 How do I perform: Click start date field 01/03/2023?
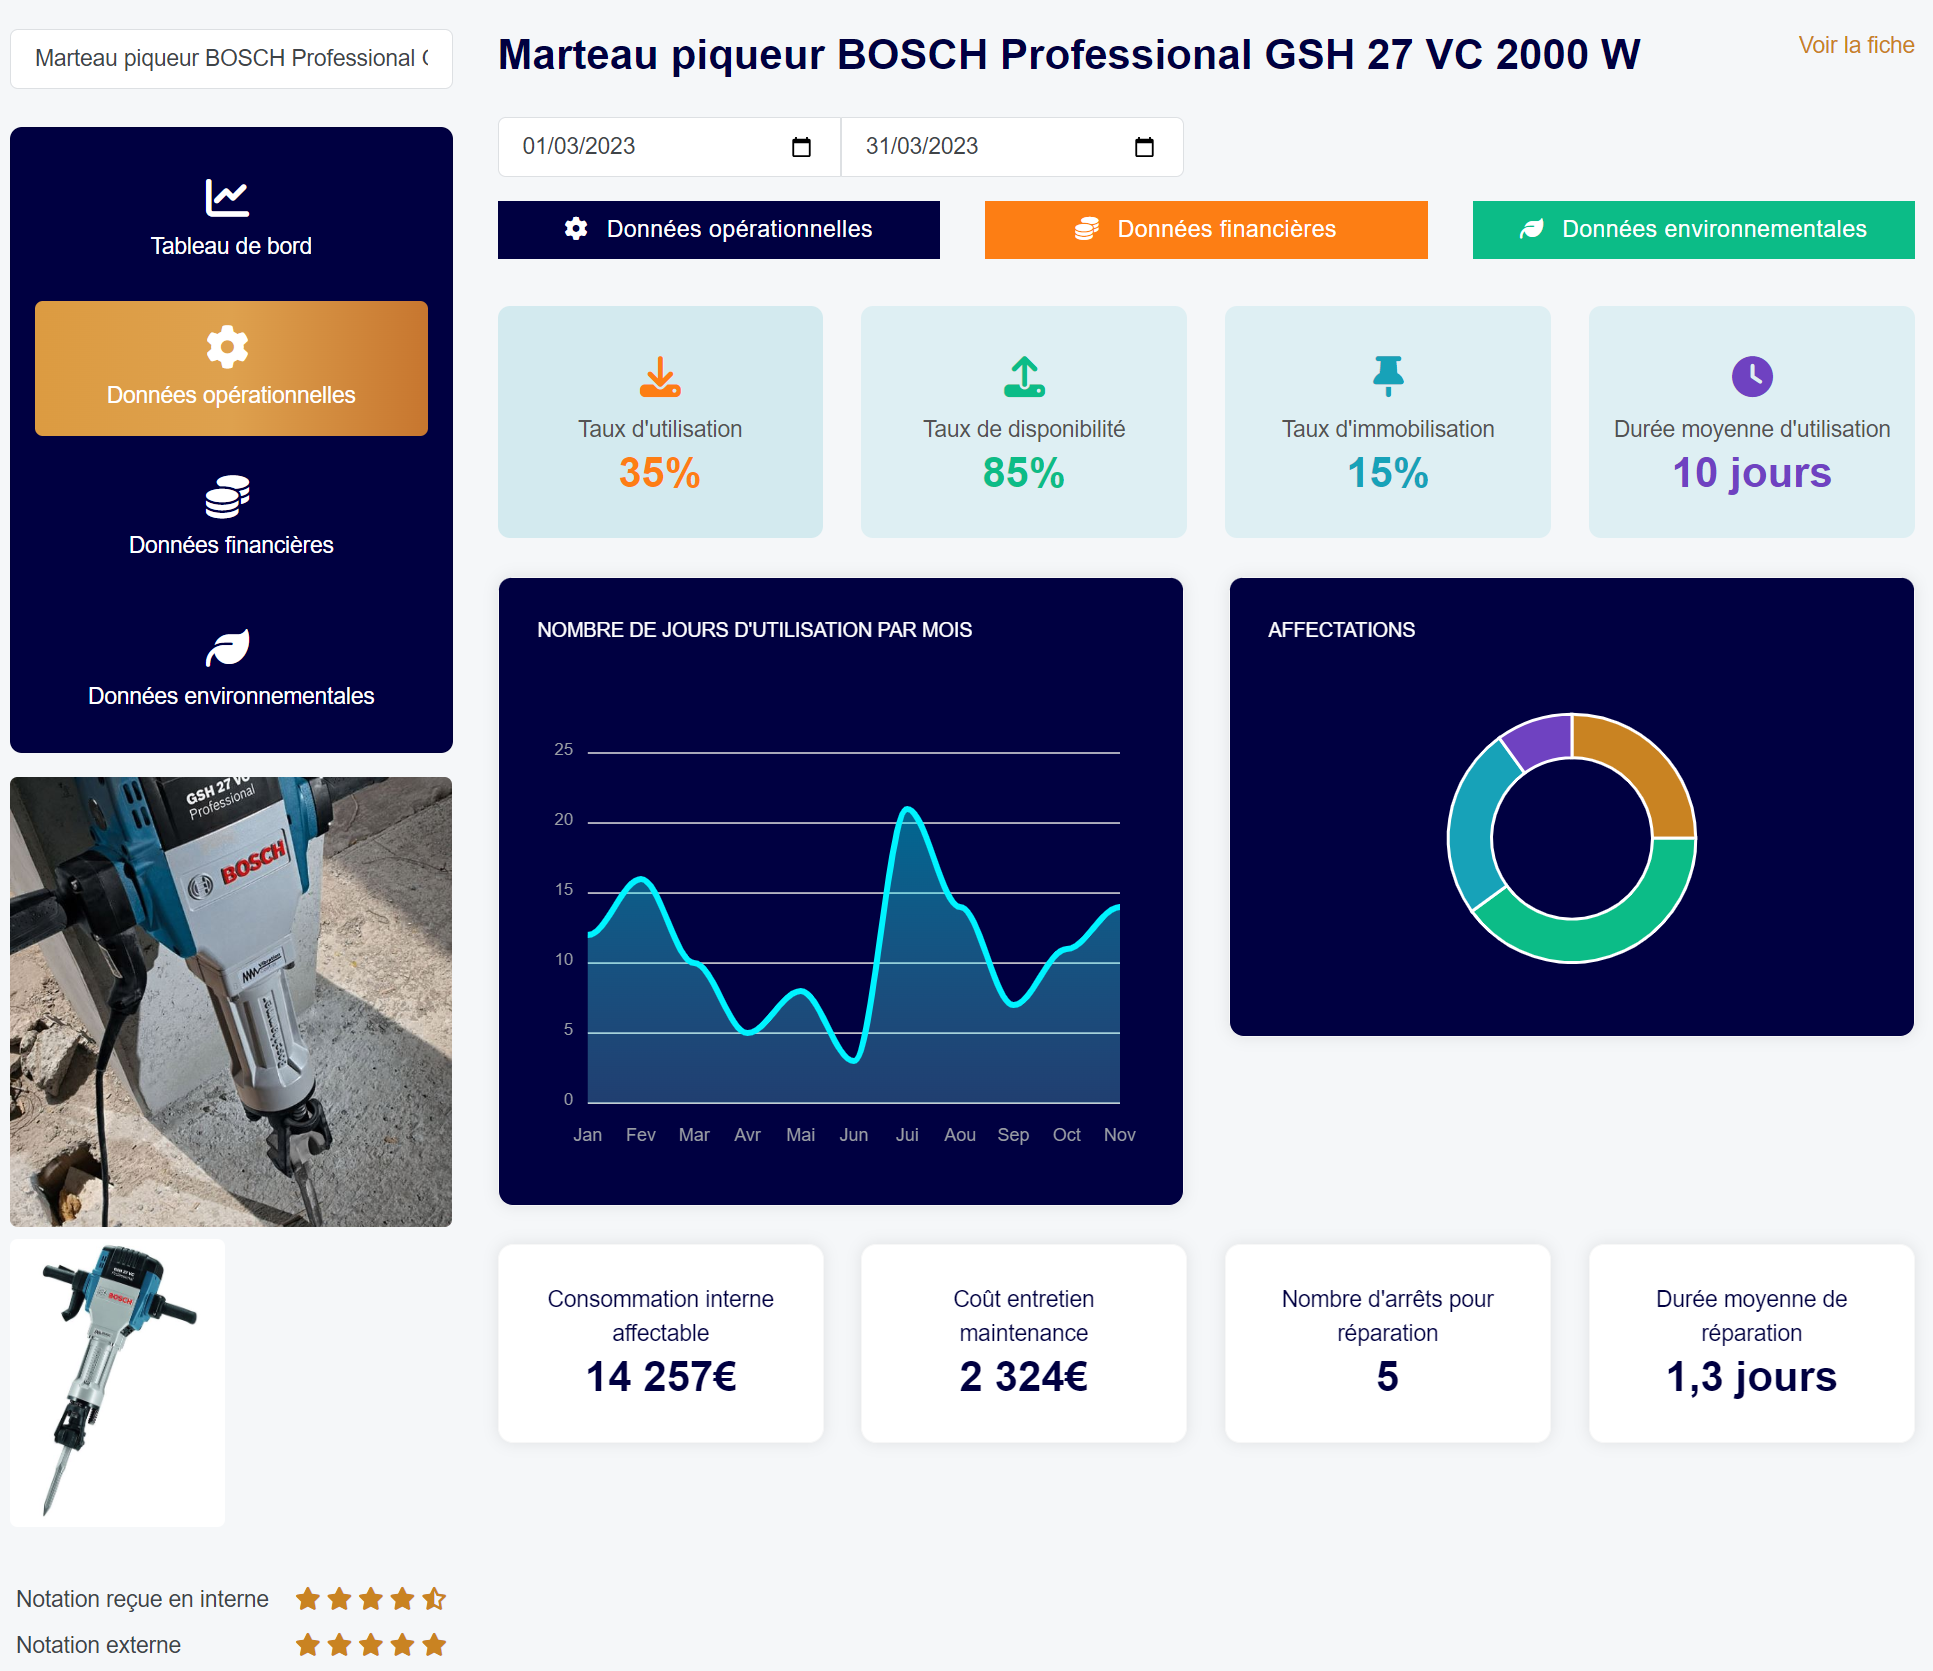click(669, 147)
